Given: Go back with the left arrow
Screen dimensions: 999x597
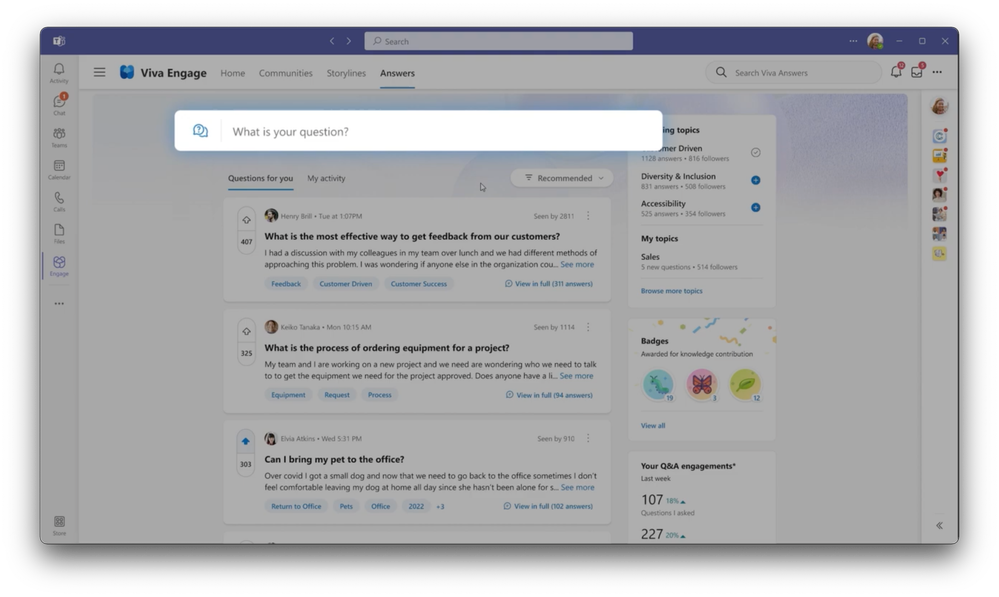Looking at the screenshot, I should point(331,41).
